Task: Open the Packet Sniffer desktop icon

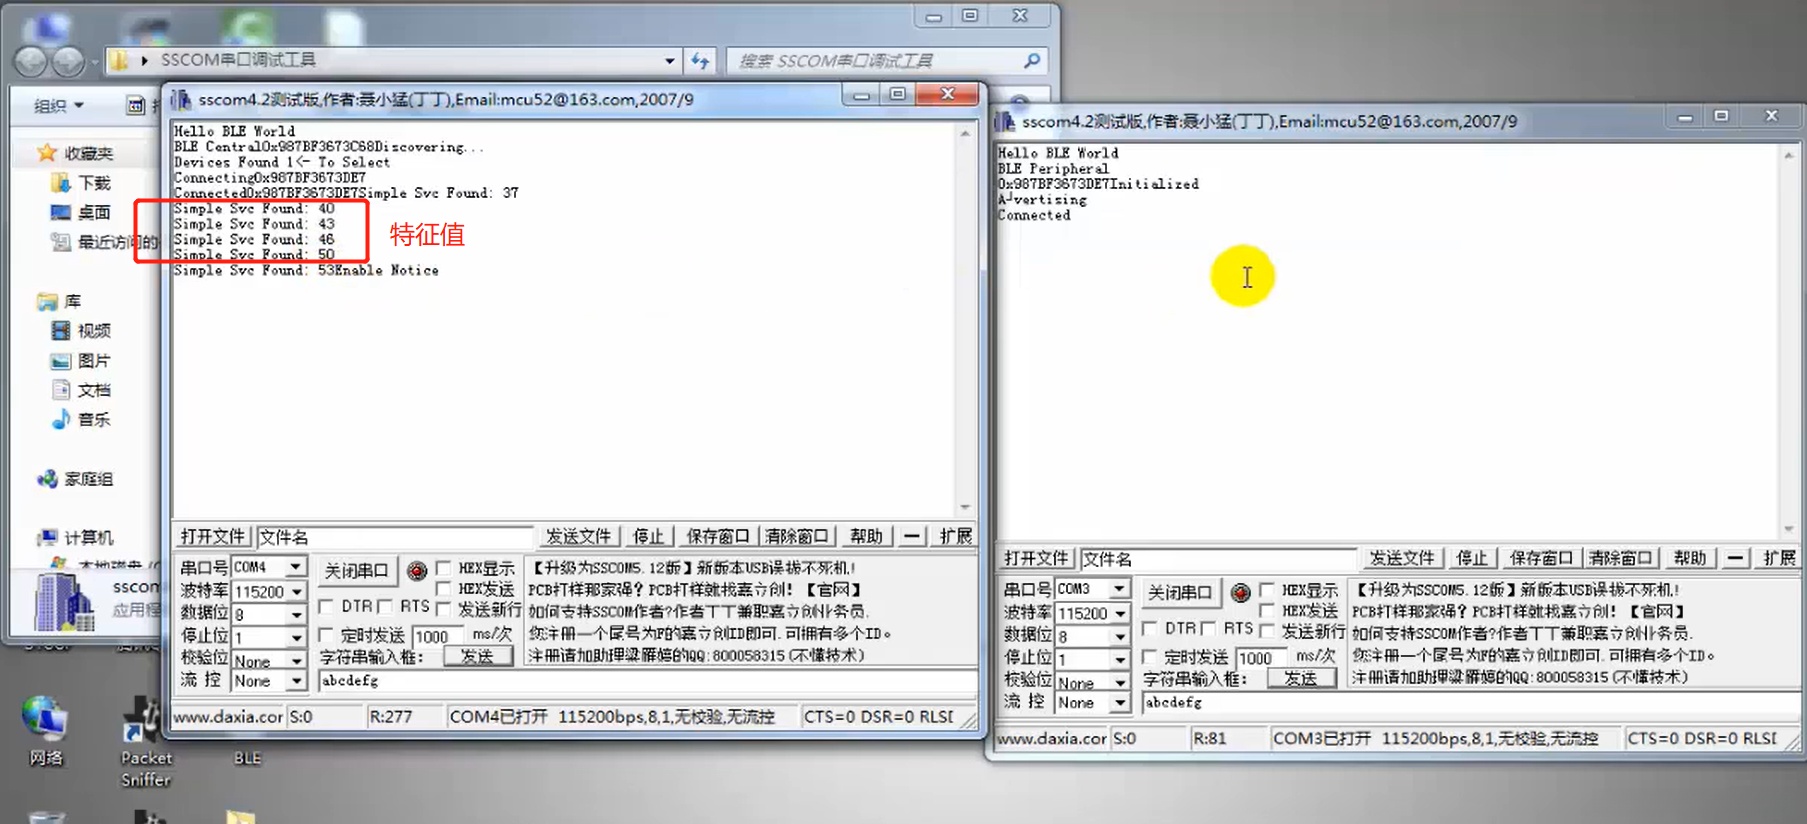Action: click(x=146, y=741)
